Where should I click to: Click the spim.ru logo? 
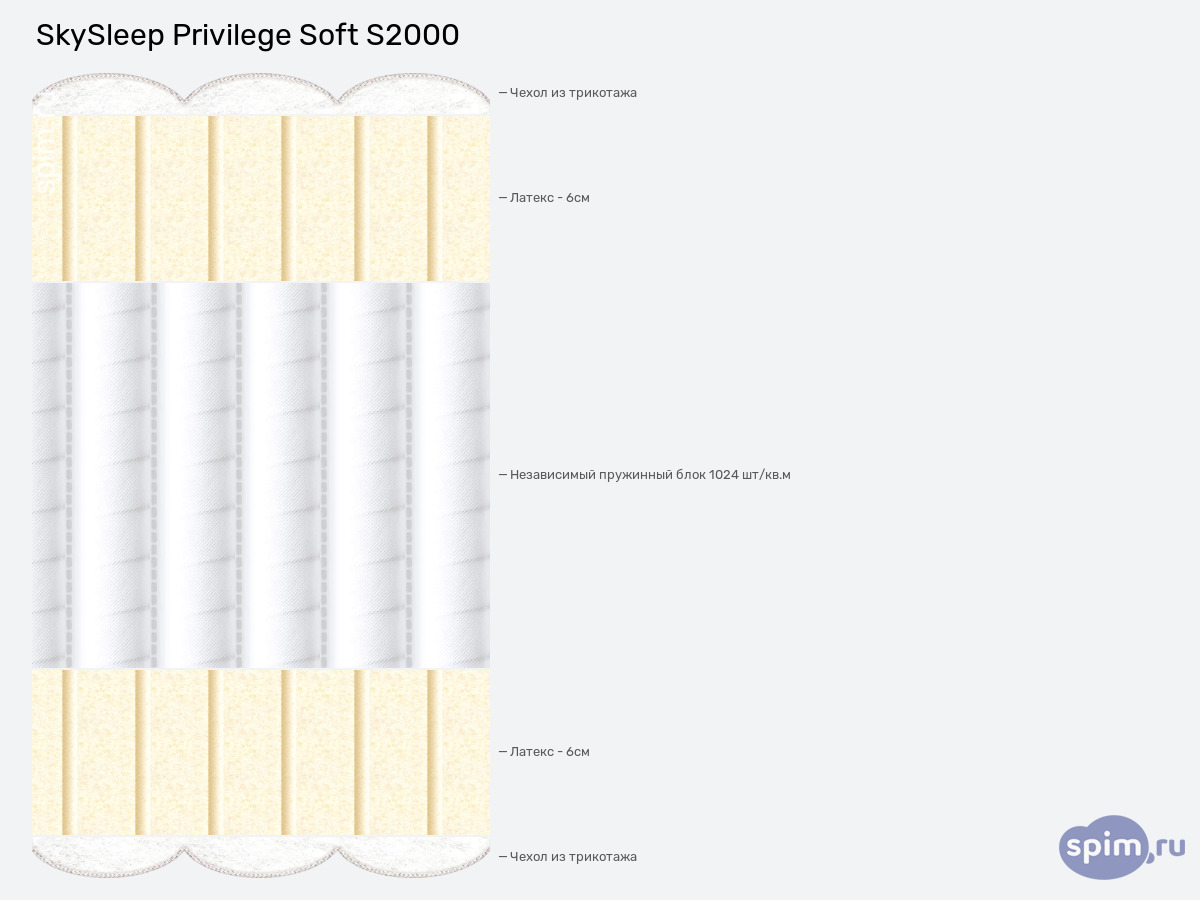coord(1122,848)
